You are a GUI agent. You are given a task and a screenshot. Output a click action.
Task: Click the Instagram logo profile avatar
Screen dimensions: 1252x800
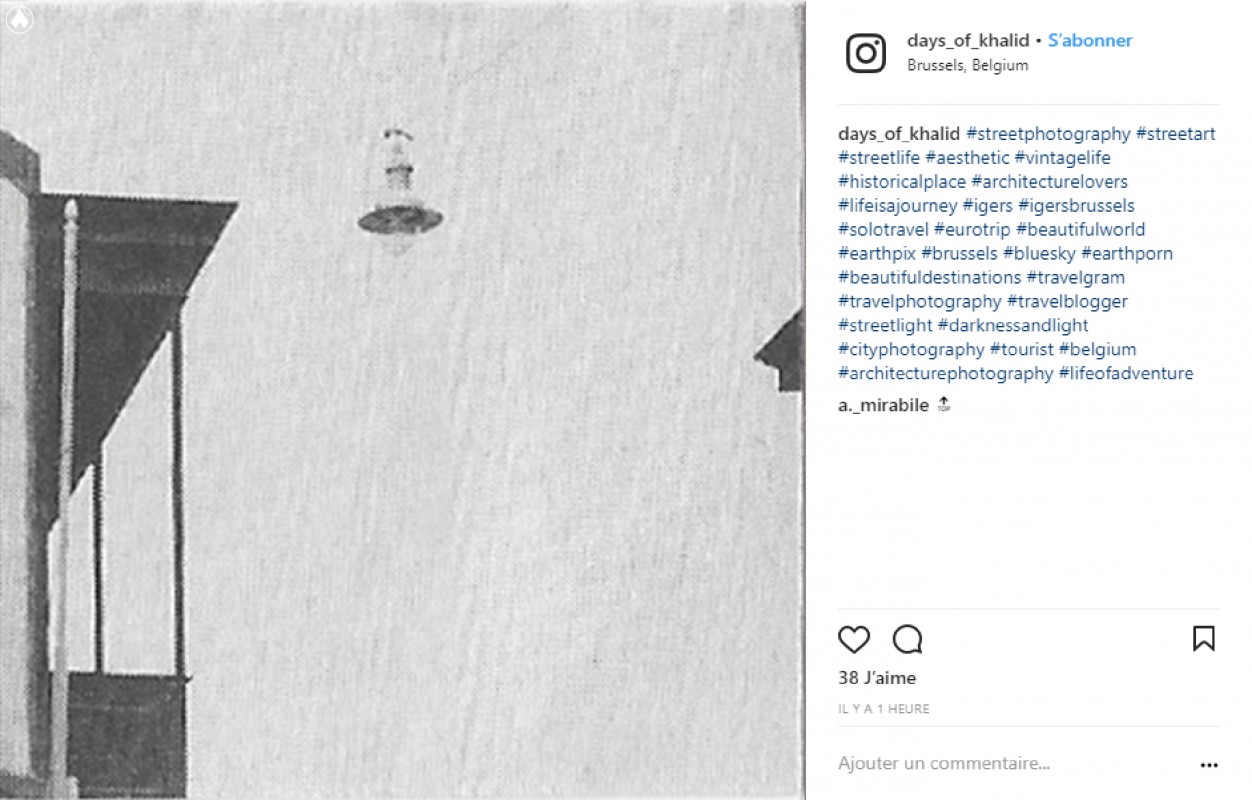tap(866, 53)
